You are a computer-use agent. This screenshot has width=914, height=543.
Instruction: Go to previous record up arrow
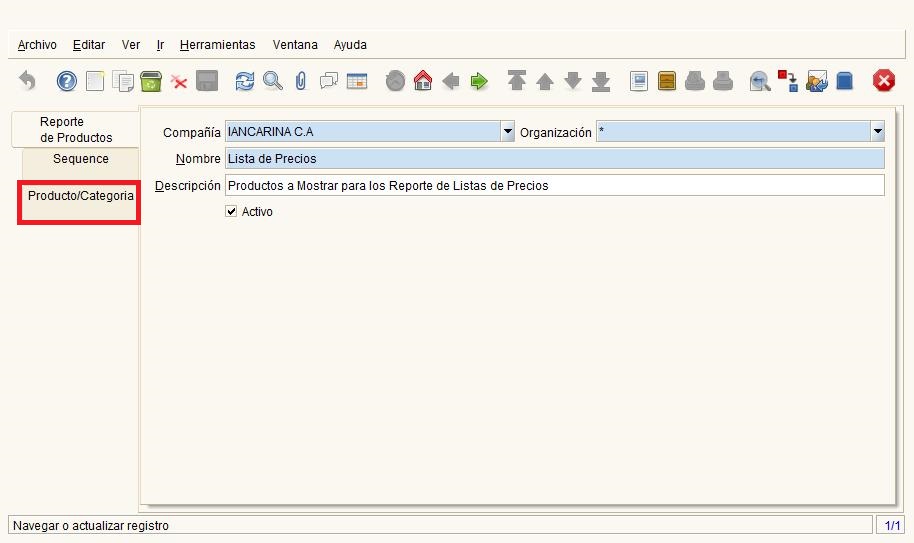[544, 81]
